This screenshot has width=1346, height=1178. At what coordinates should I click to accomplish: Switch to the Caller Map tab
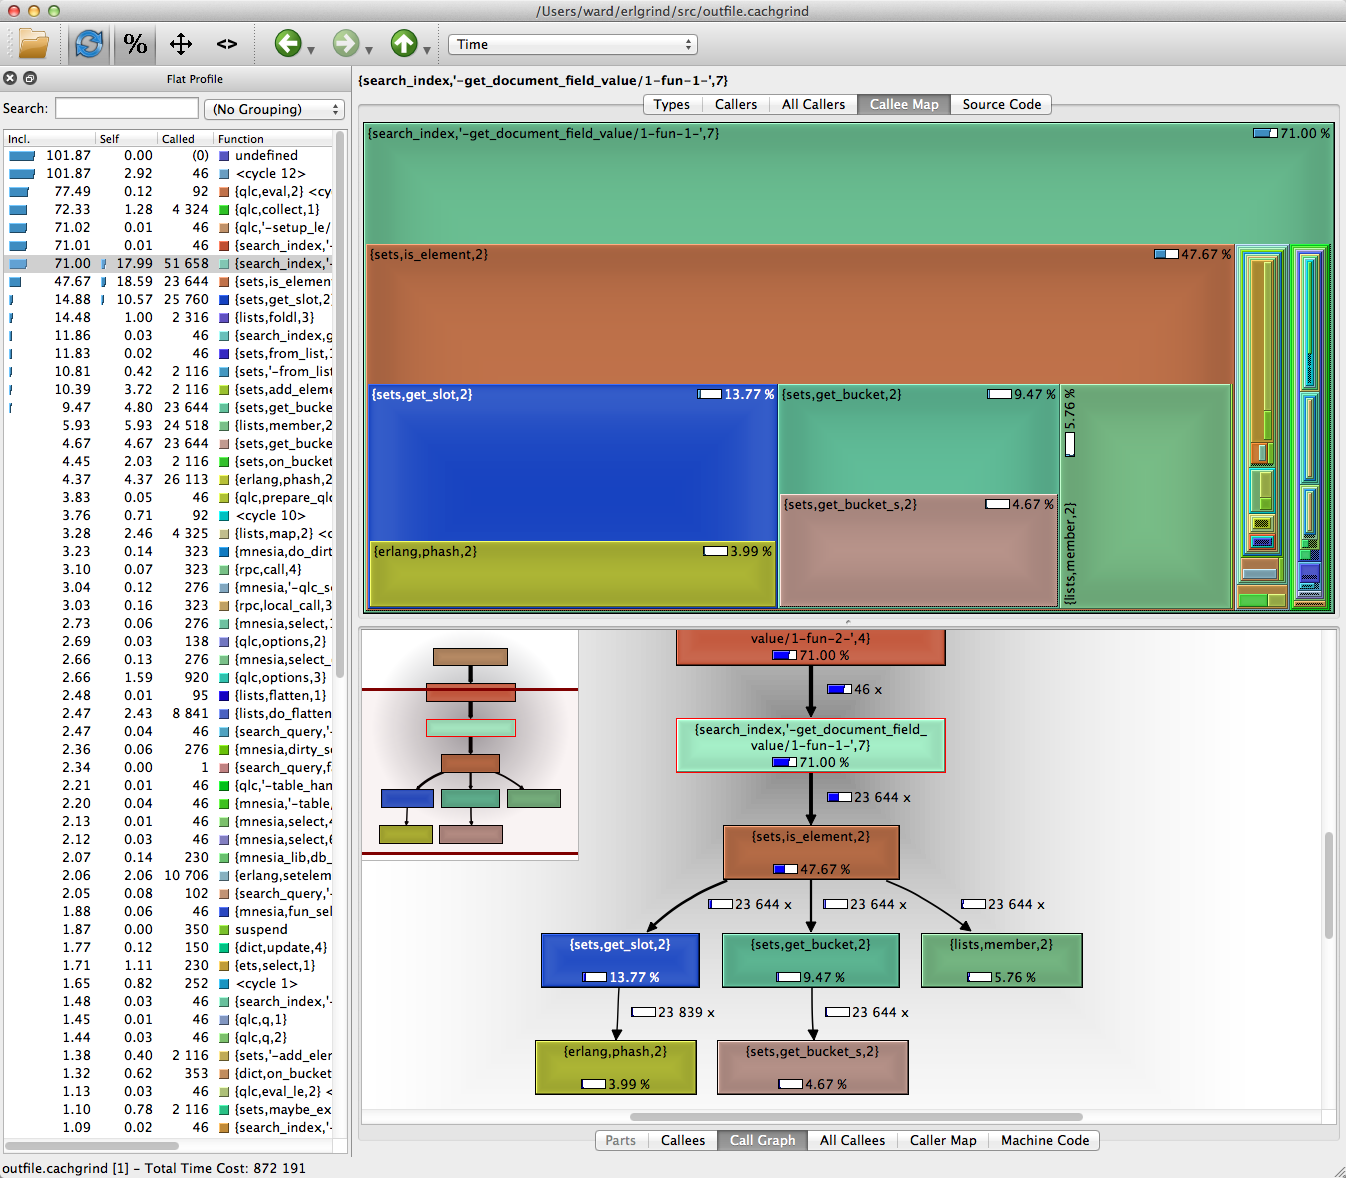click(943, 1140)
